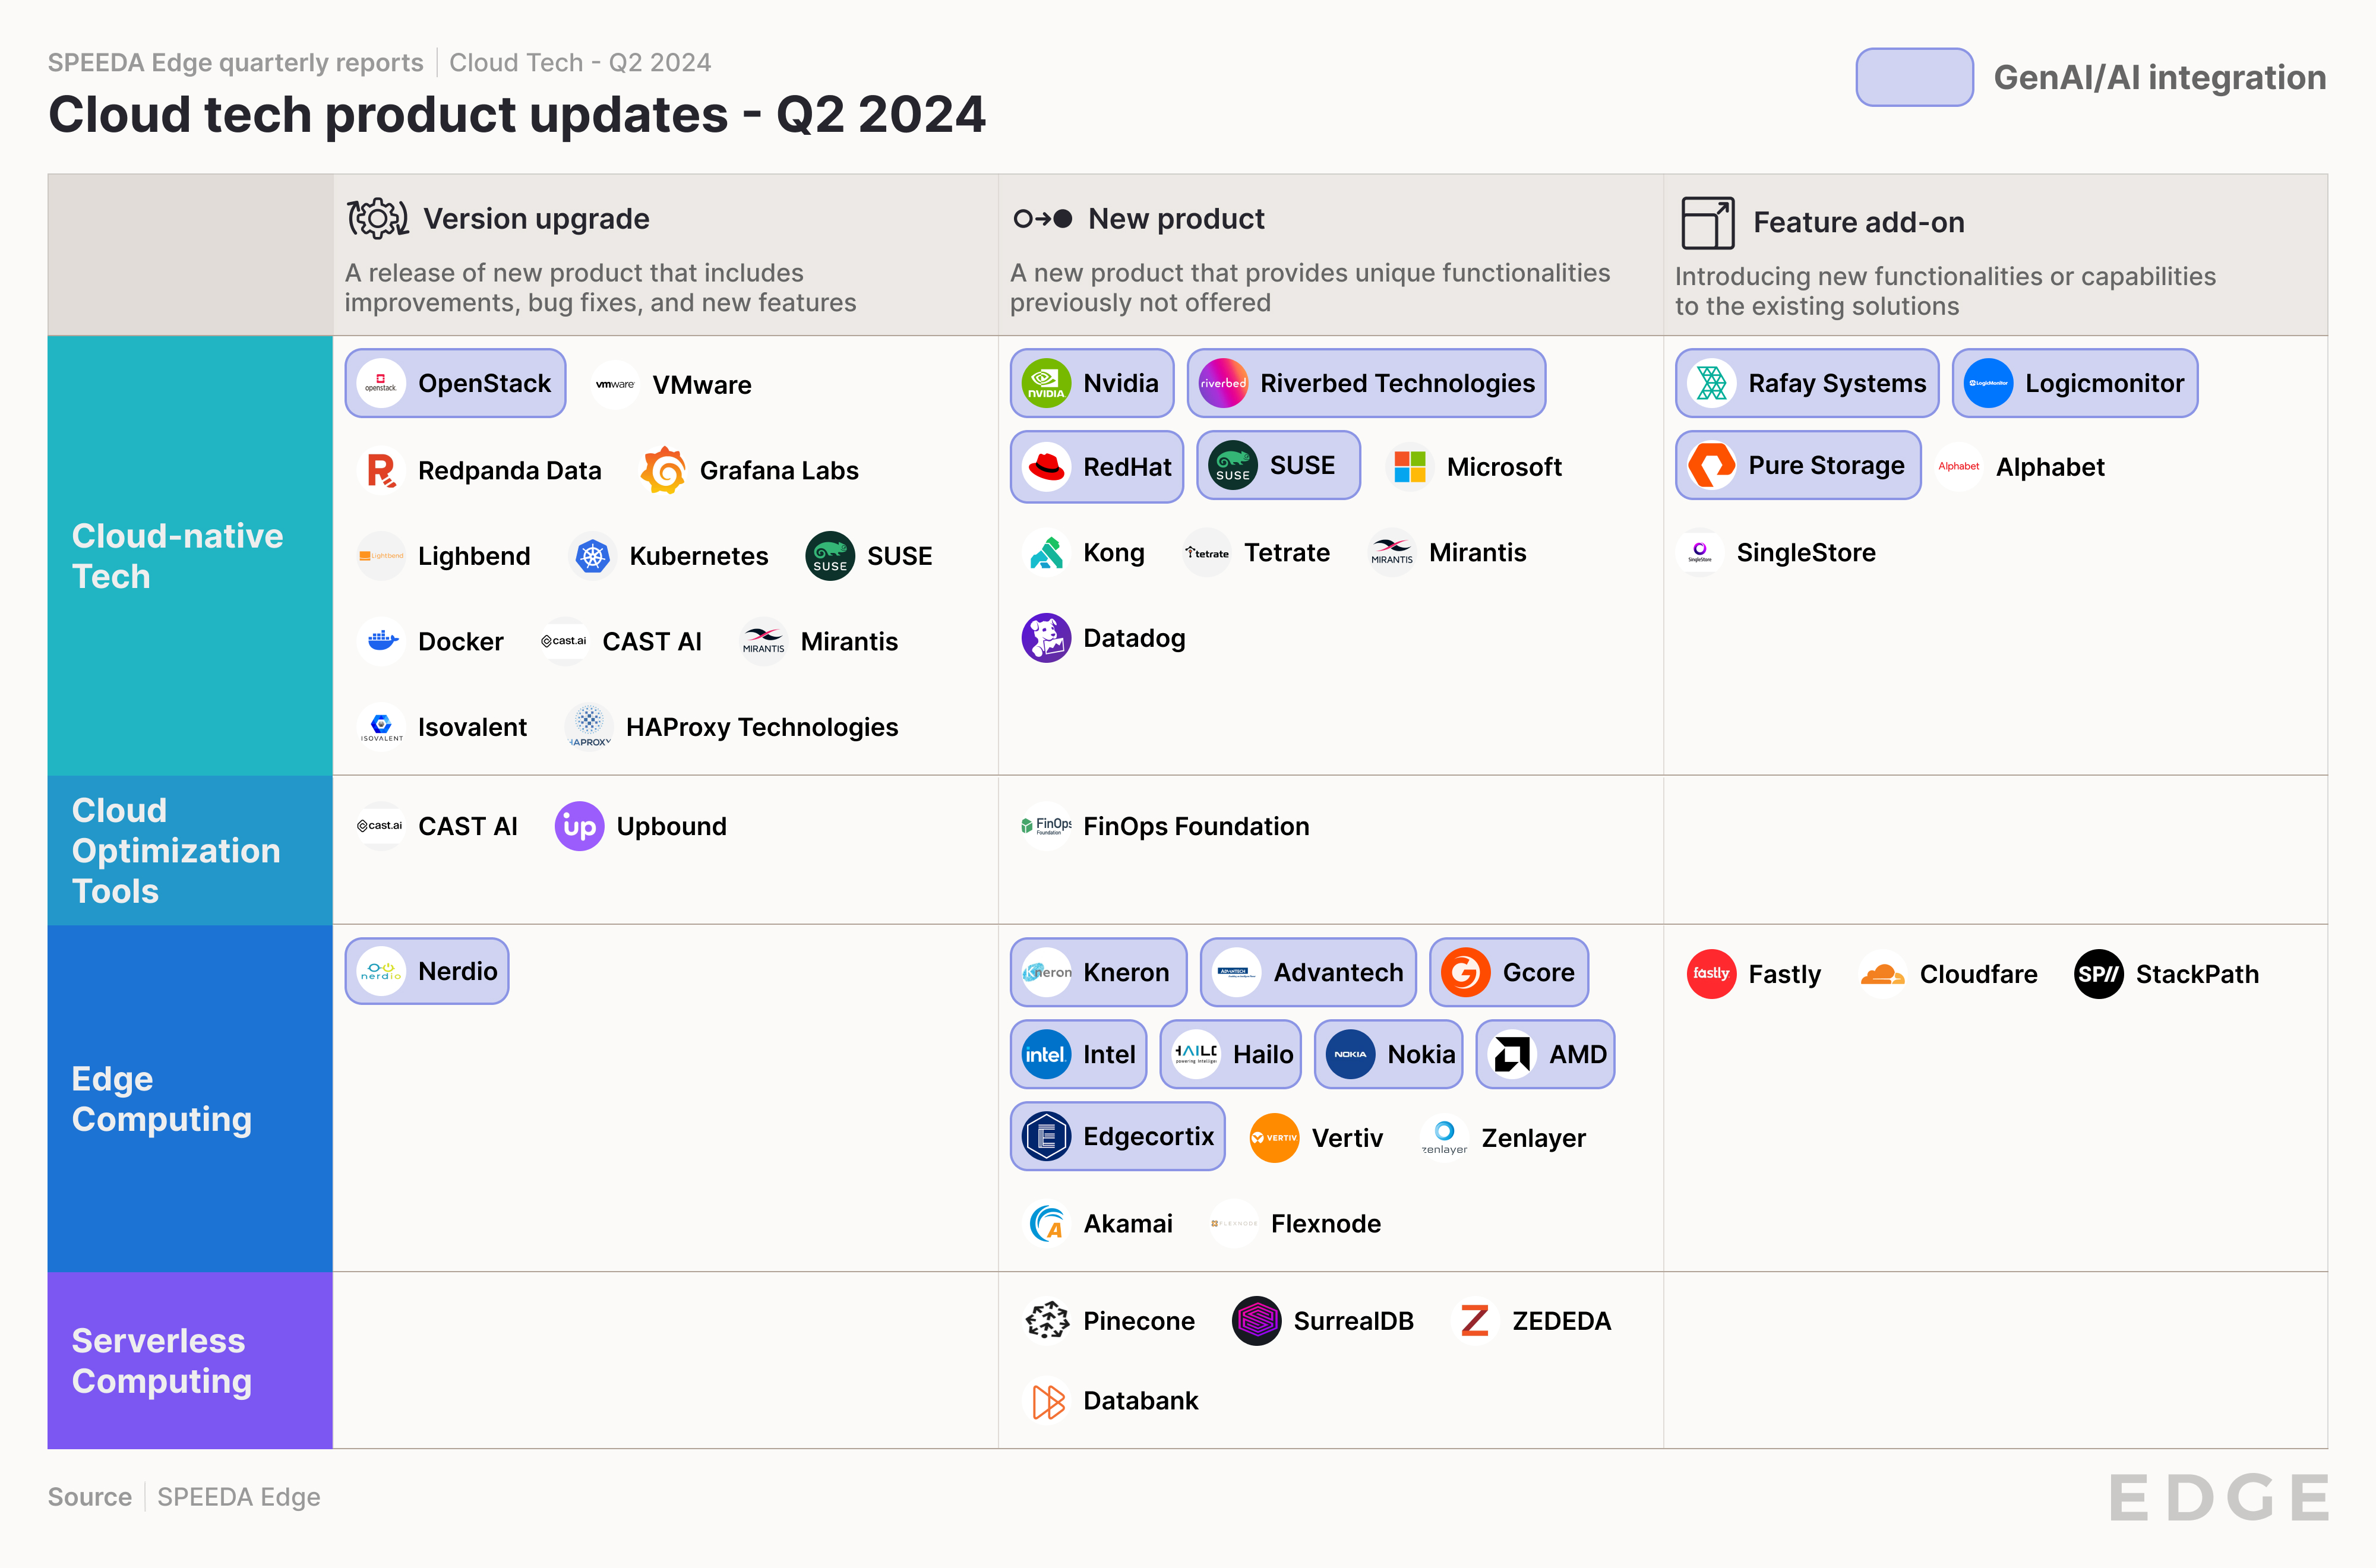Click the Pinecone logo icon

pyautogui.click(x=1046, y=1321)
